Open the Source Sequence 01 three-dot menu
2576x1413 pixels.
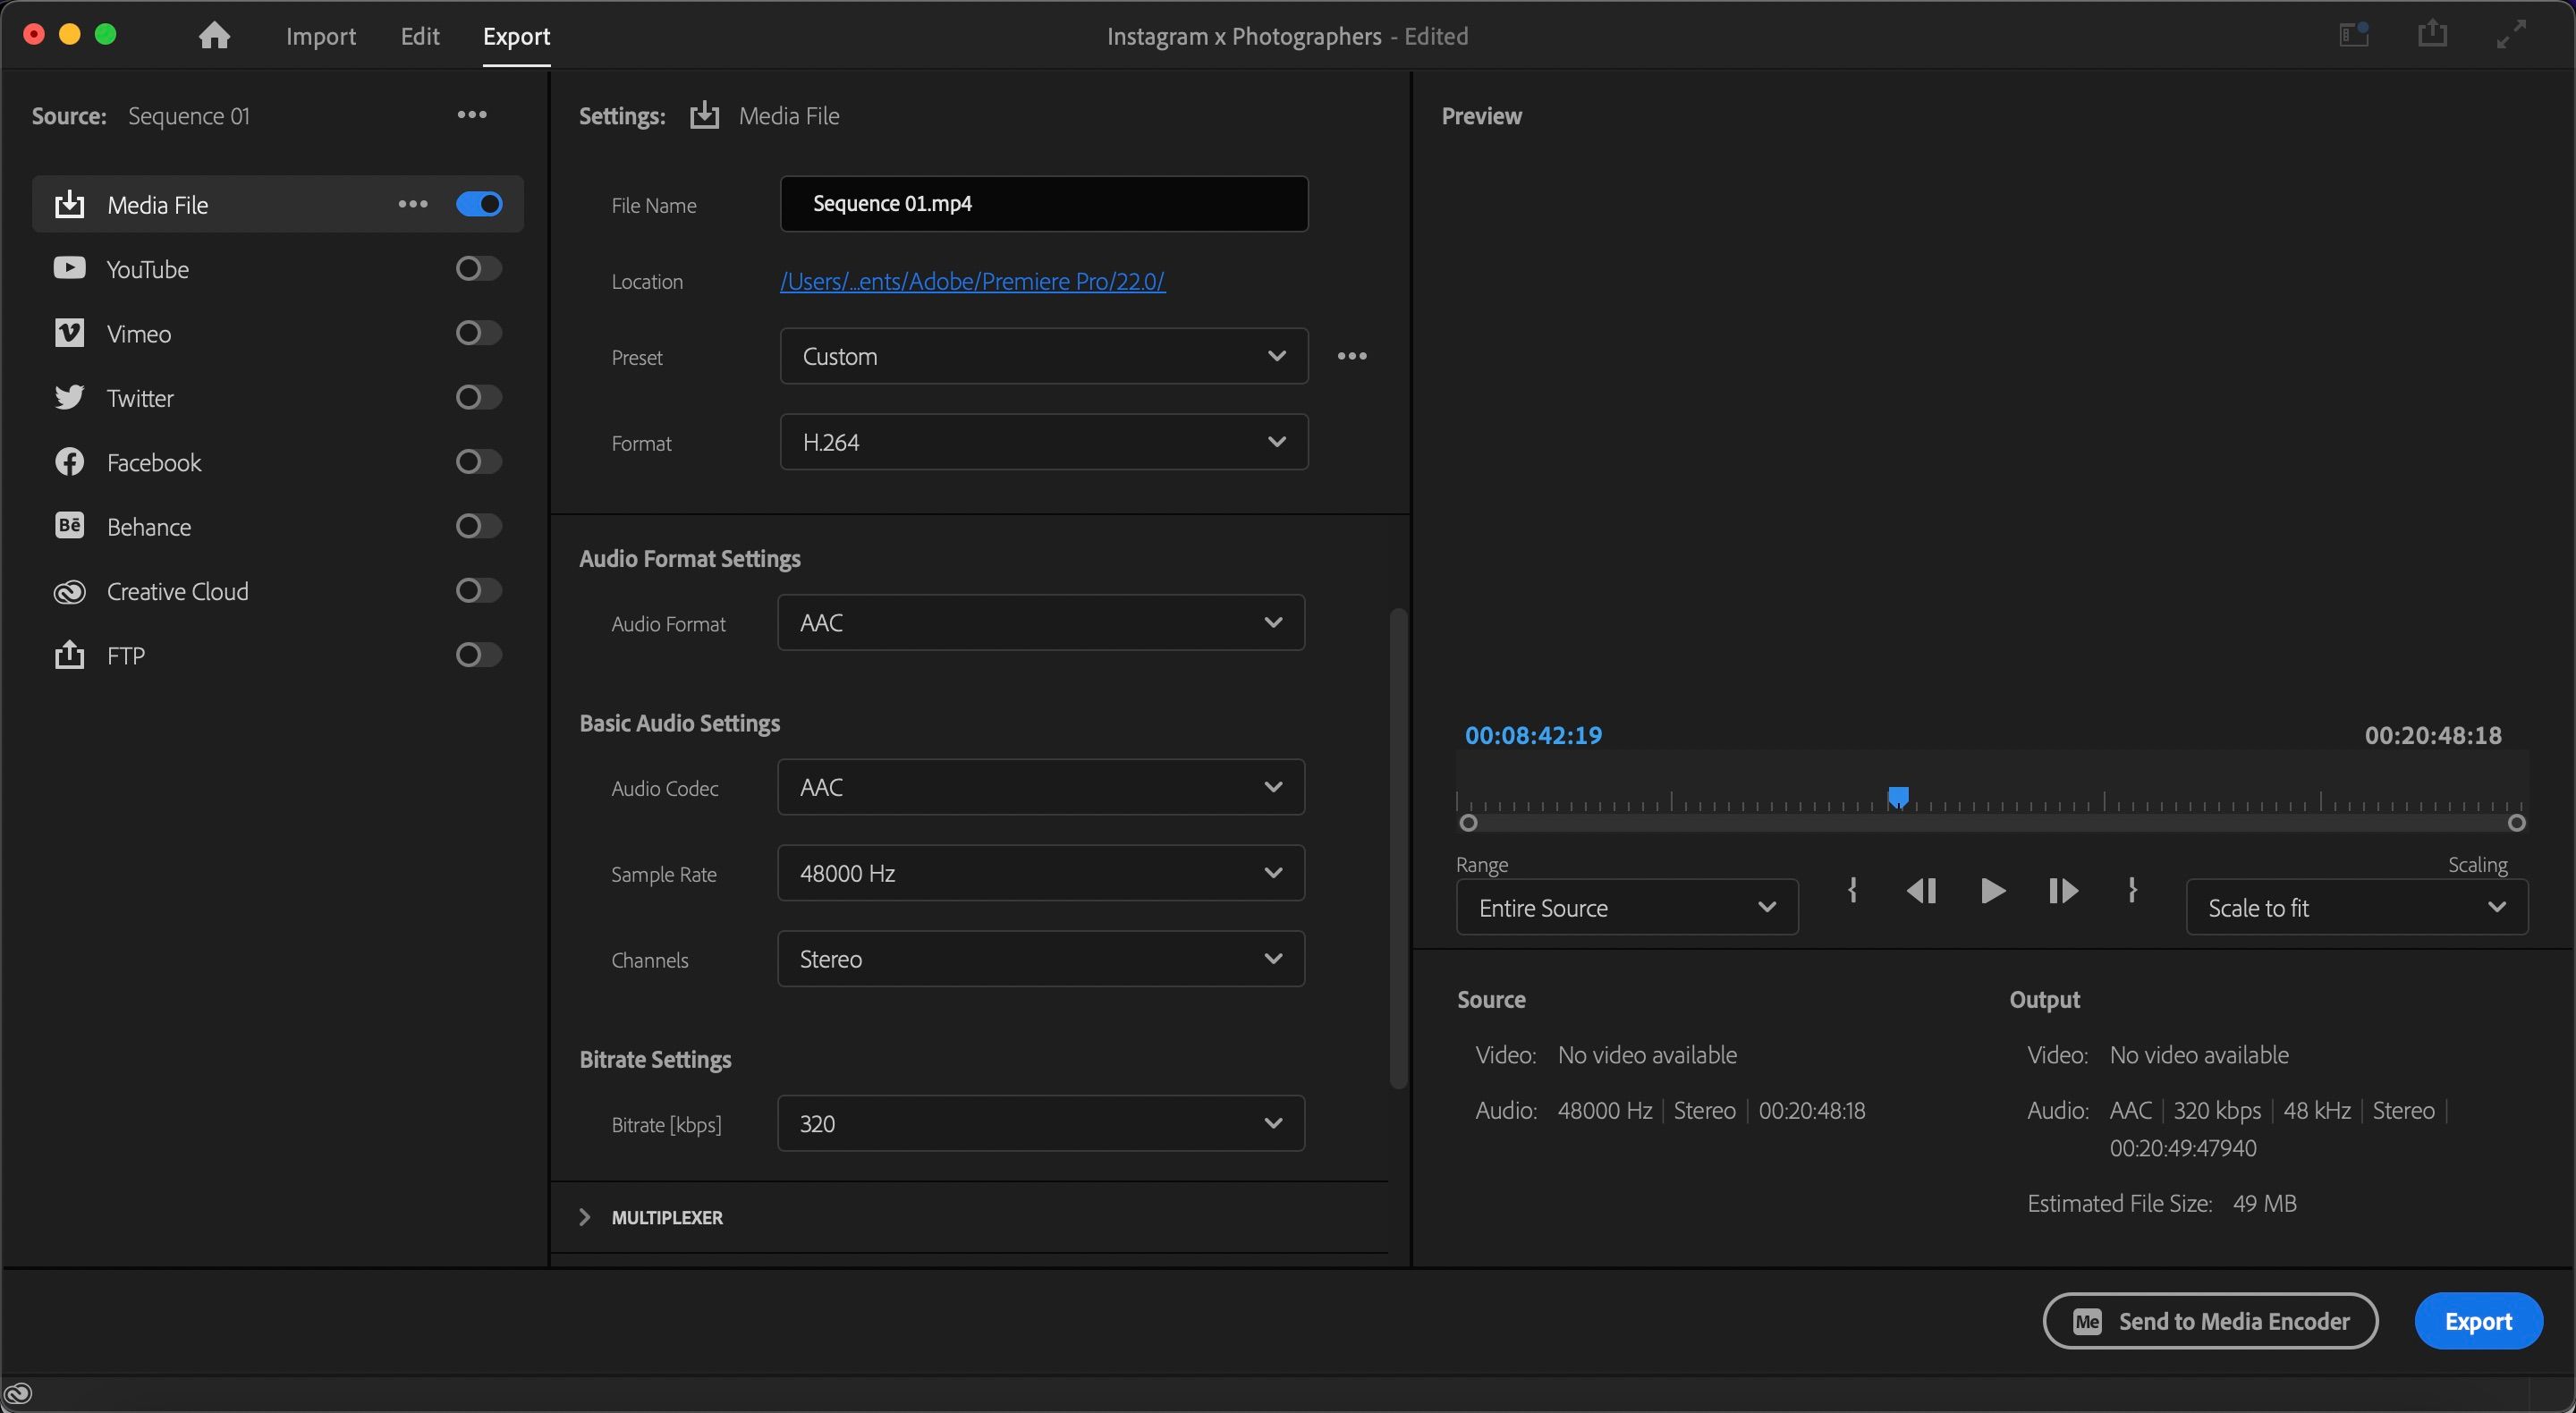[472, 115]
